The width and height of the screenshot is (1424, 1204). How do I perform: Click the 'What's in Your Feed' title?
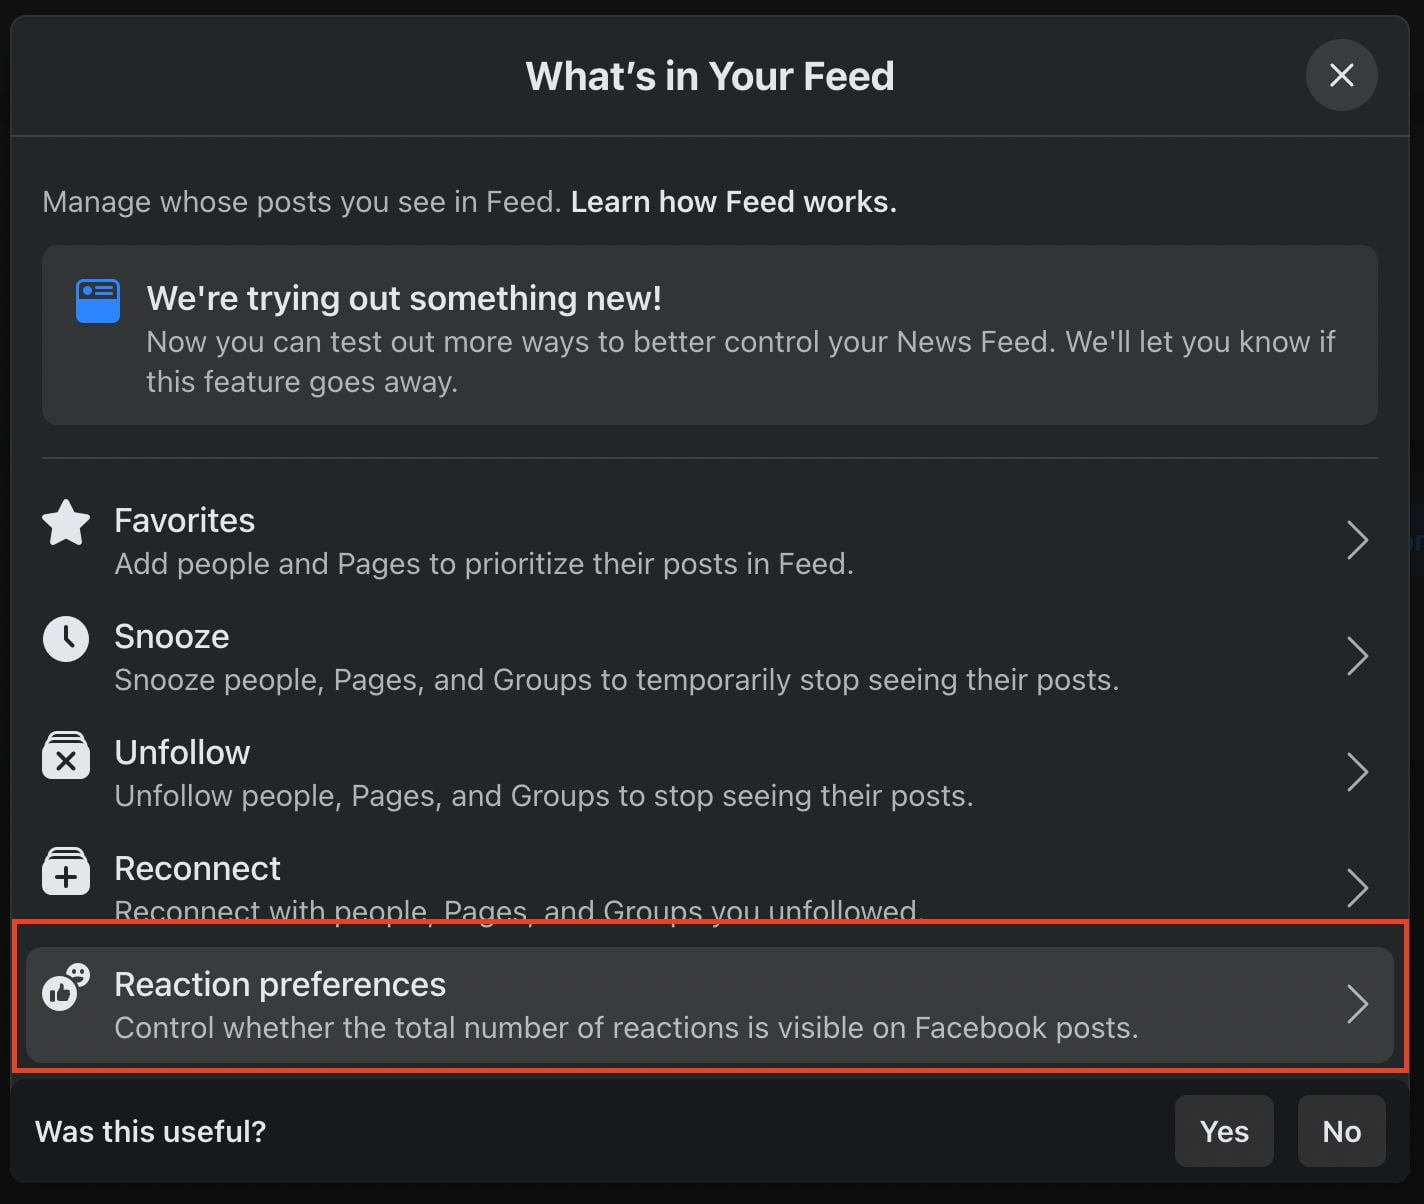[710, 76]
